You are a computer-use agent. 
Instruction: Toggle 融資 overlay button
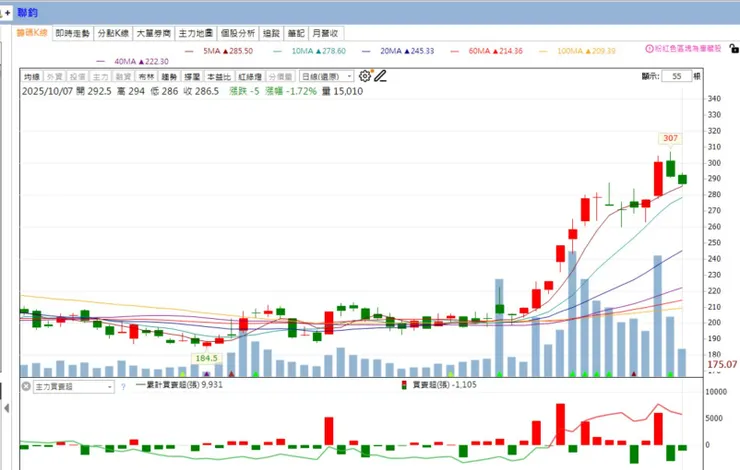(123, 76)
